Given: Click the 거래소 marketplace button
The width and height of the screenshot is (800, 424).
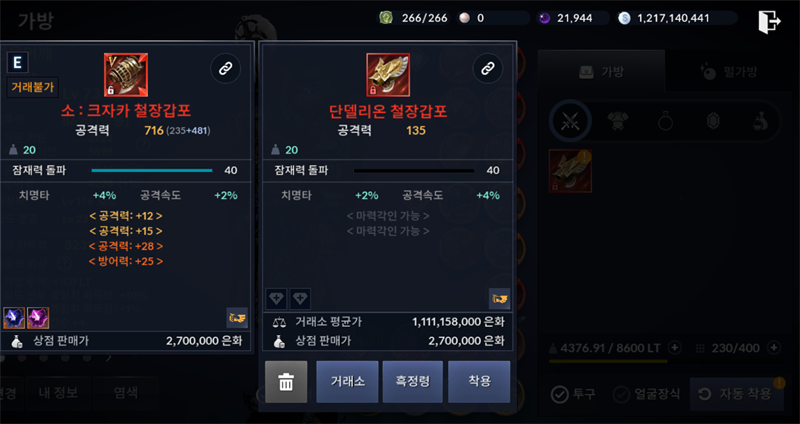Looking at the screenshot, I should tap(347, 382).
